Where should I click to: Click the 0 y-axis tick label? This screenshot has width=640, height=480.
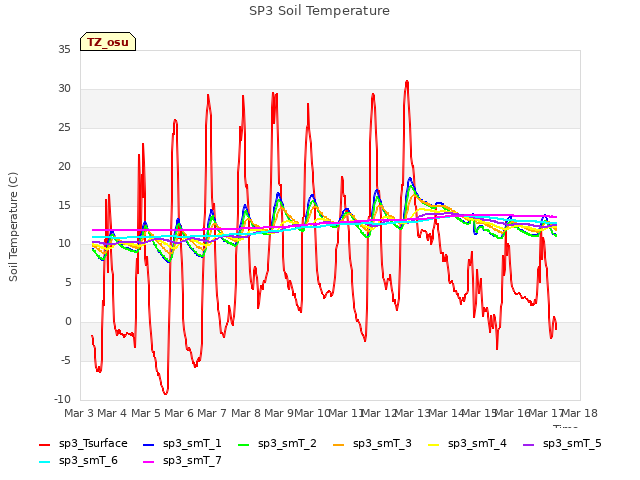pyautogui.click(x=68, y=322)
